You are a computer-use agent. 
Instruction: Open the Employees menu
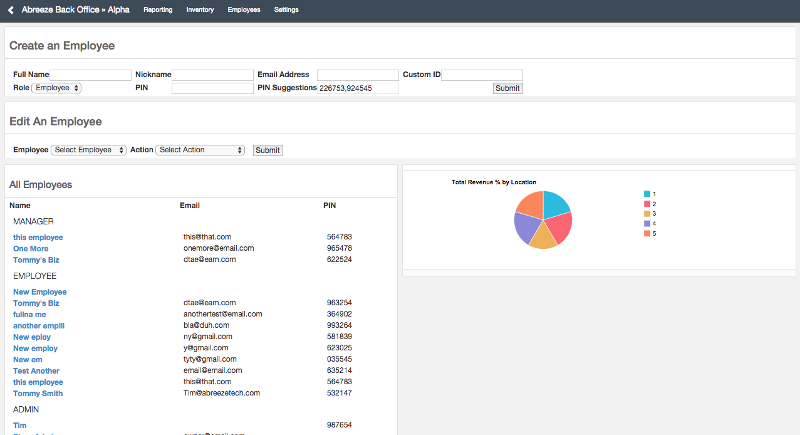tap(244, 10)
